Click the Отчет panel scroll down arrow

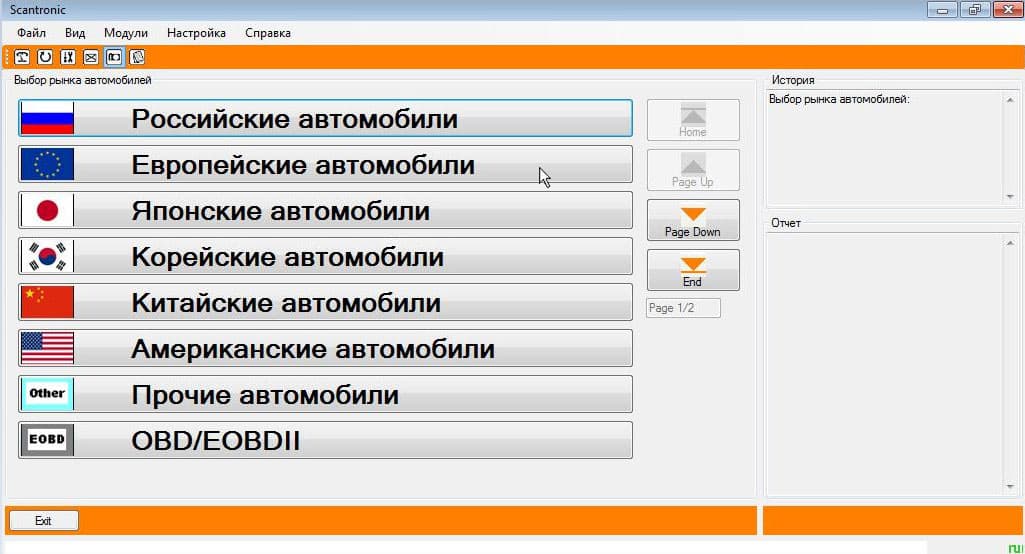point(1010,487)
